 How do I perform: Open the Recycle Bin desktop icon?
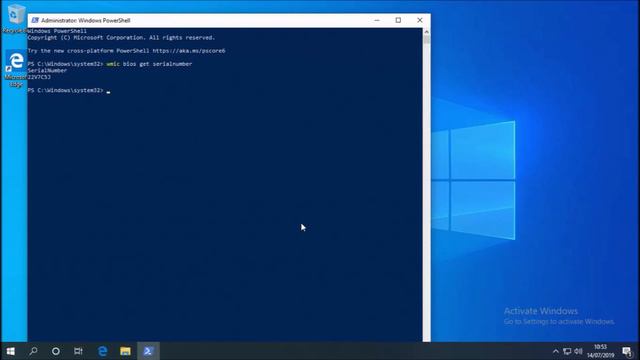pos(15,18)
